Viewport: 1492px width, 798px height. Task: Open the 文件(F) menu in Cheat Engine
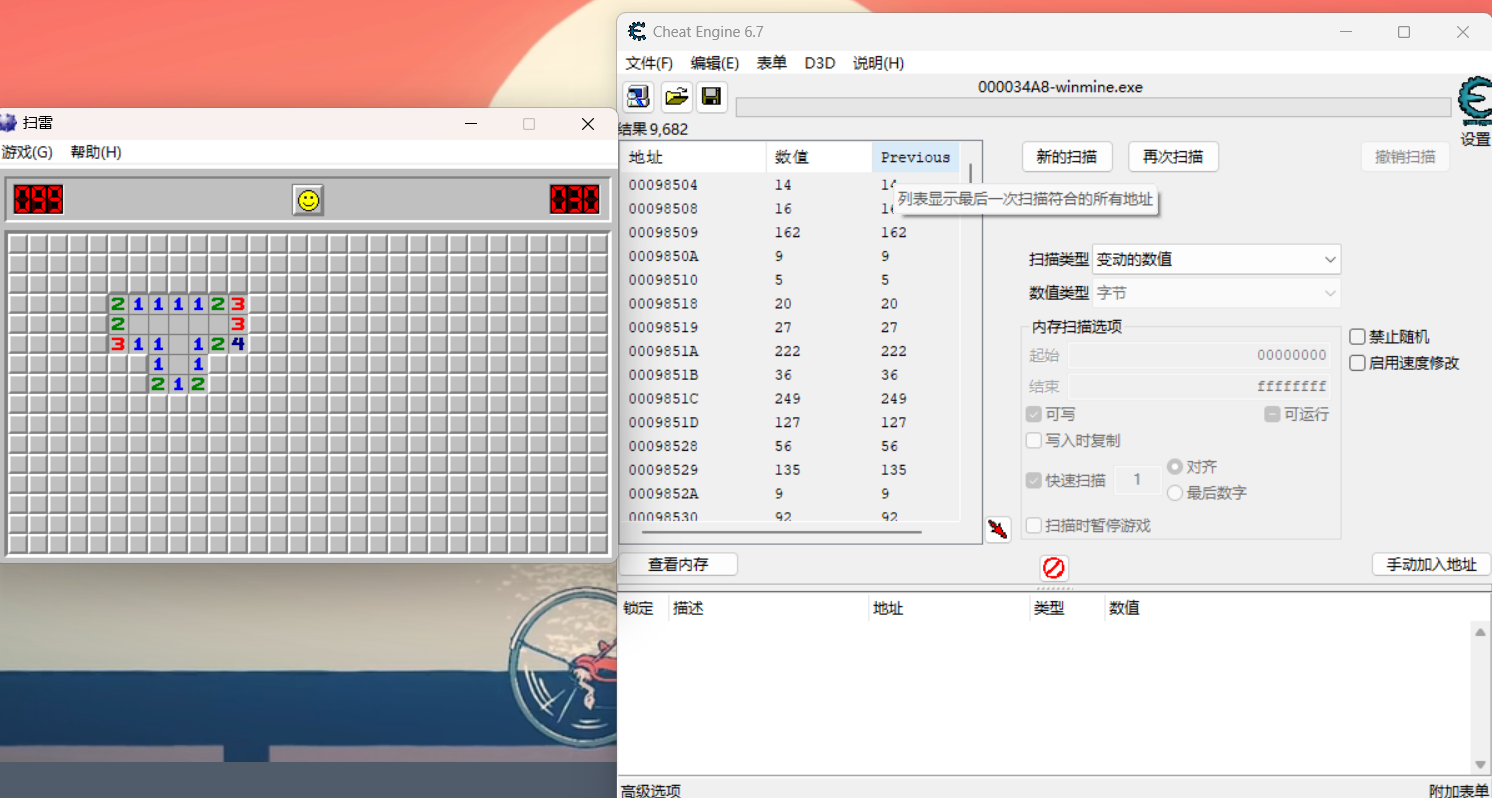(x=649, y=63)
